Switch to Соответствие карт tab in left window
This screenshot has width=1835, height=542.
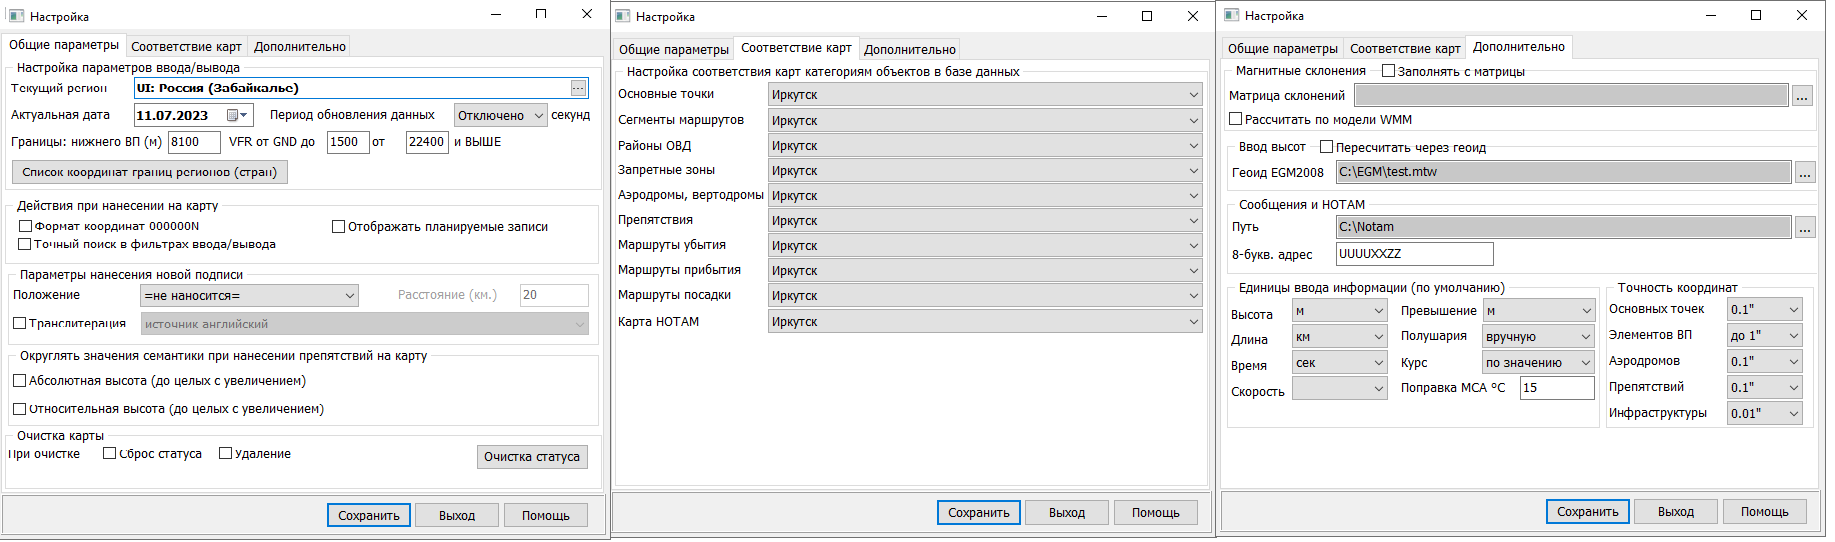point(186,46)
